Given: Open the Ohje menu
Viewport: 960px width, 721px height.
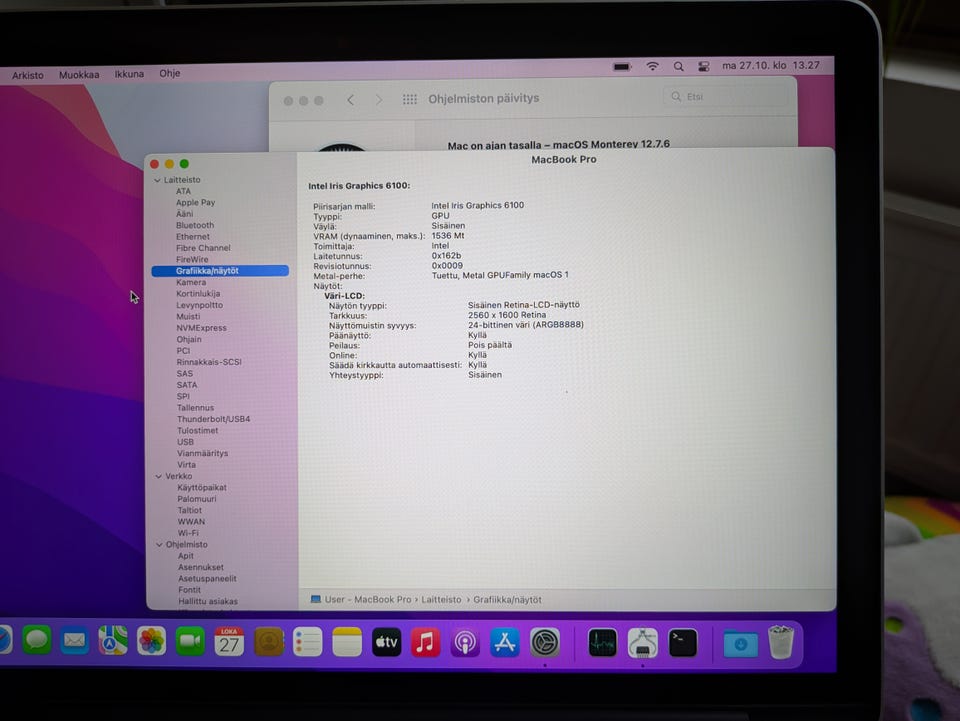Looking at the screenshot, I should 170,73.
